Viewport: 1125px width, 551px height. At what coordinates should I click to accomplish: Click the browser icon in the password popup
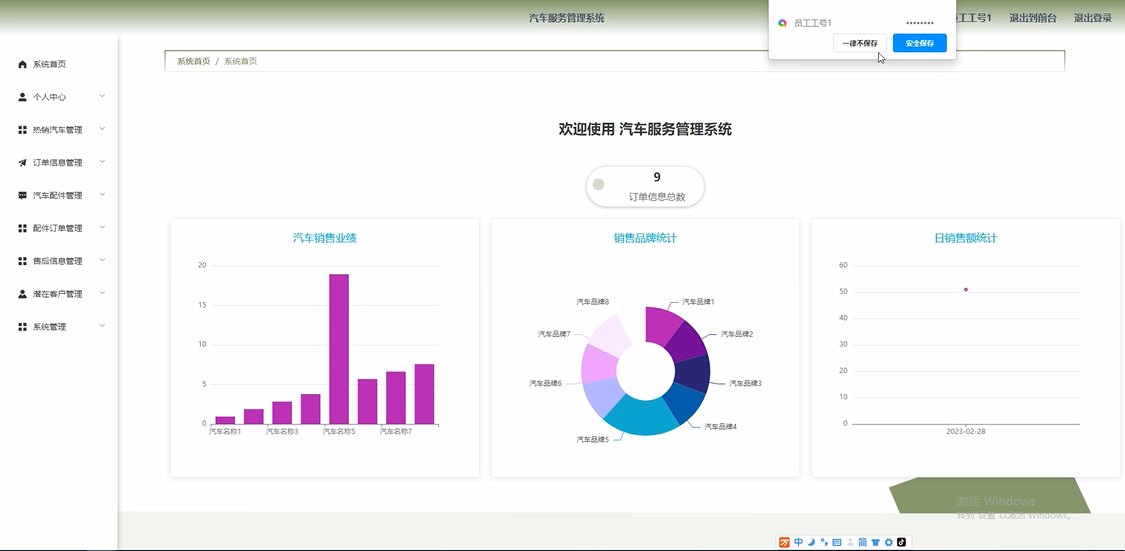(783, 23)
